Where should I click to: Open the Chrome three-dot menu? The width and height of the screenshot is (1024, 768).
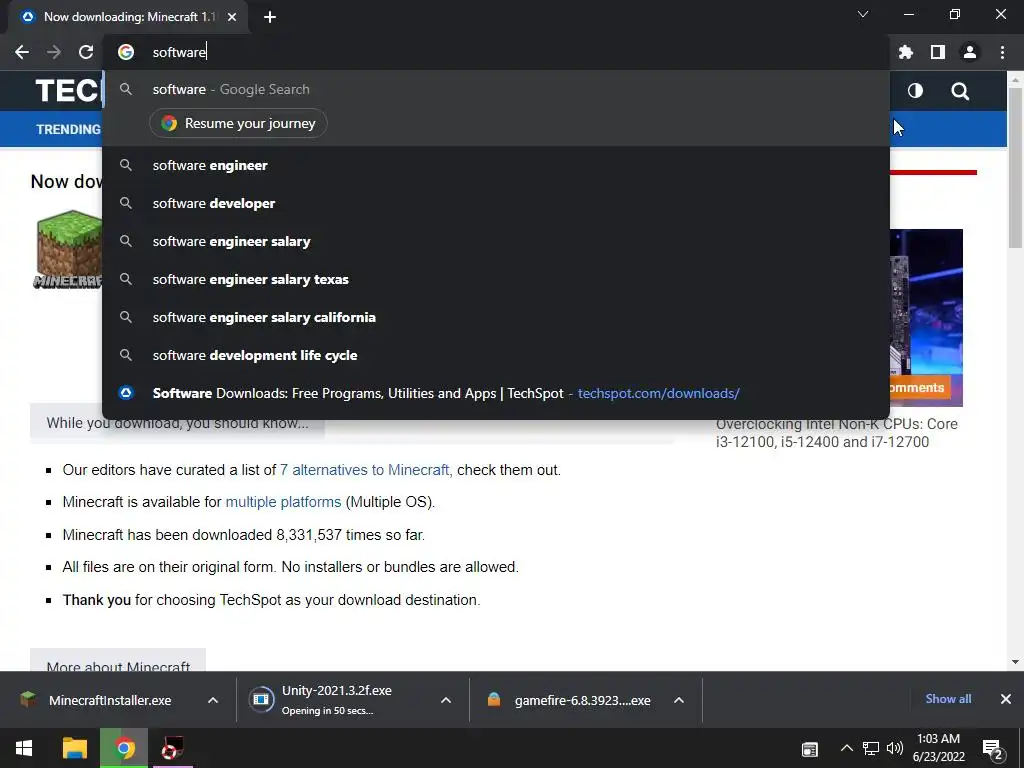(1002, 52)
